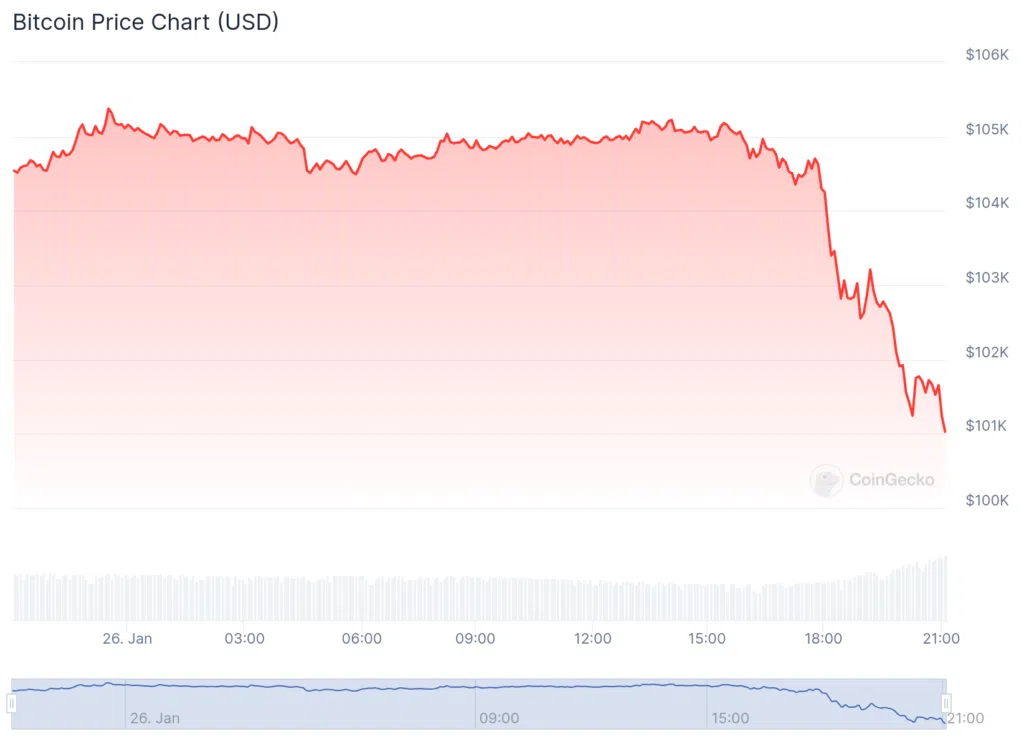
Task: Click the $104K y-axis label
Action: (987, 203)
